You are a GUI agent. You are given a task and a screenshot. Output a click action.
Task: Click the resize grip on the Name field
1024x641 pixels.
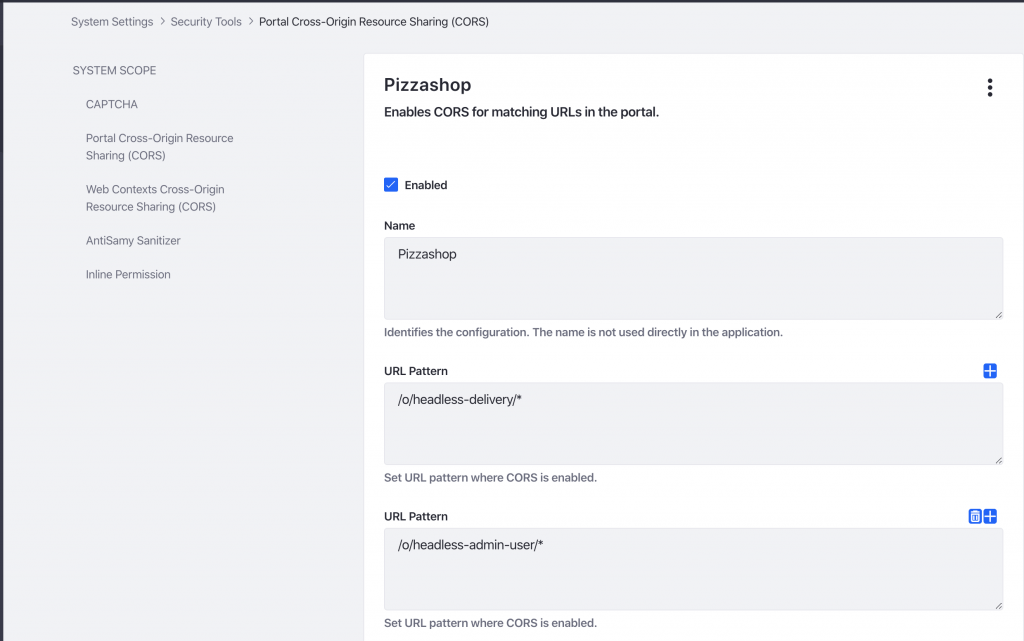coord(997,313)
